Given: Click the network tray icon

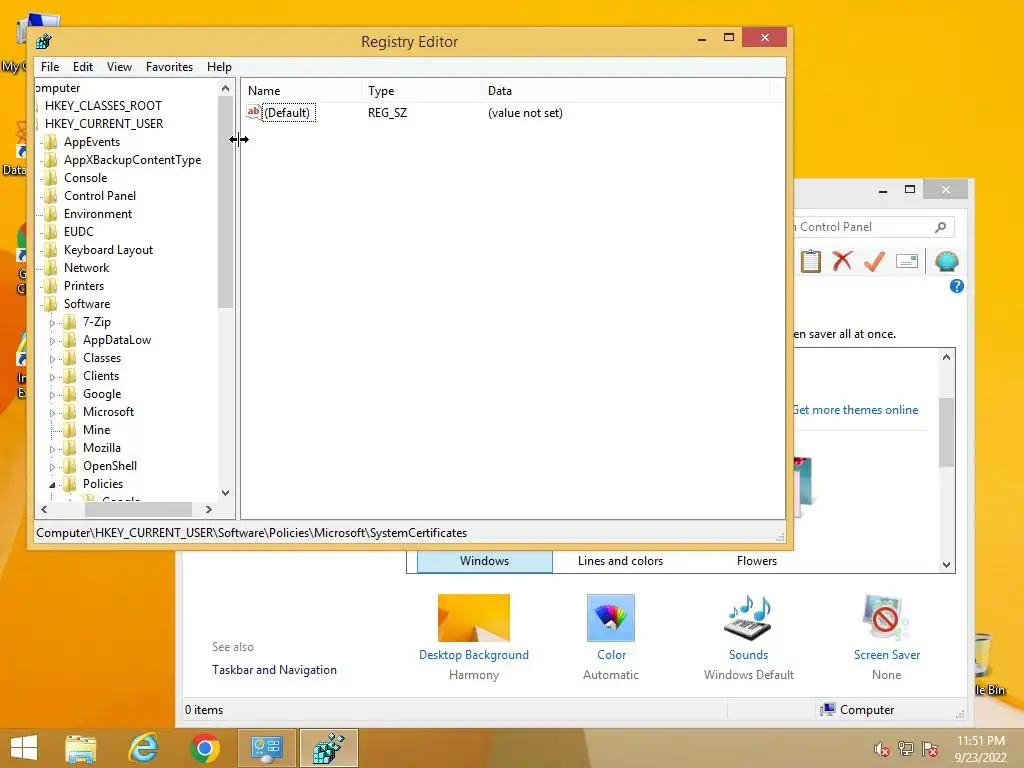Looking at the screenshot, I should click(x=906, y=749).
